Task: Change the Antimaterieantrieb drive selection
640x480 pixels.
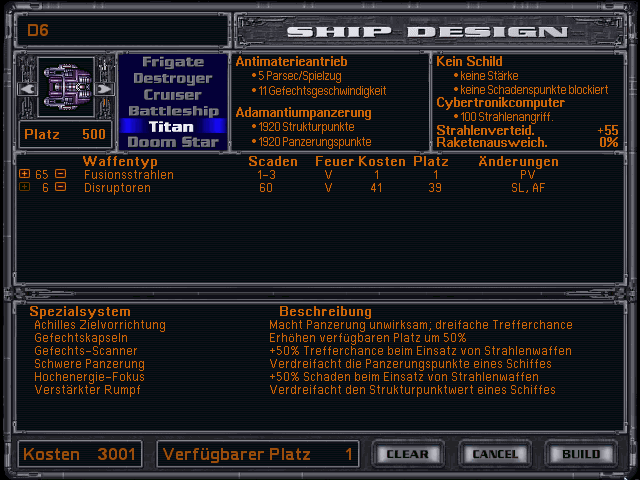Action: pos(284,61)
